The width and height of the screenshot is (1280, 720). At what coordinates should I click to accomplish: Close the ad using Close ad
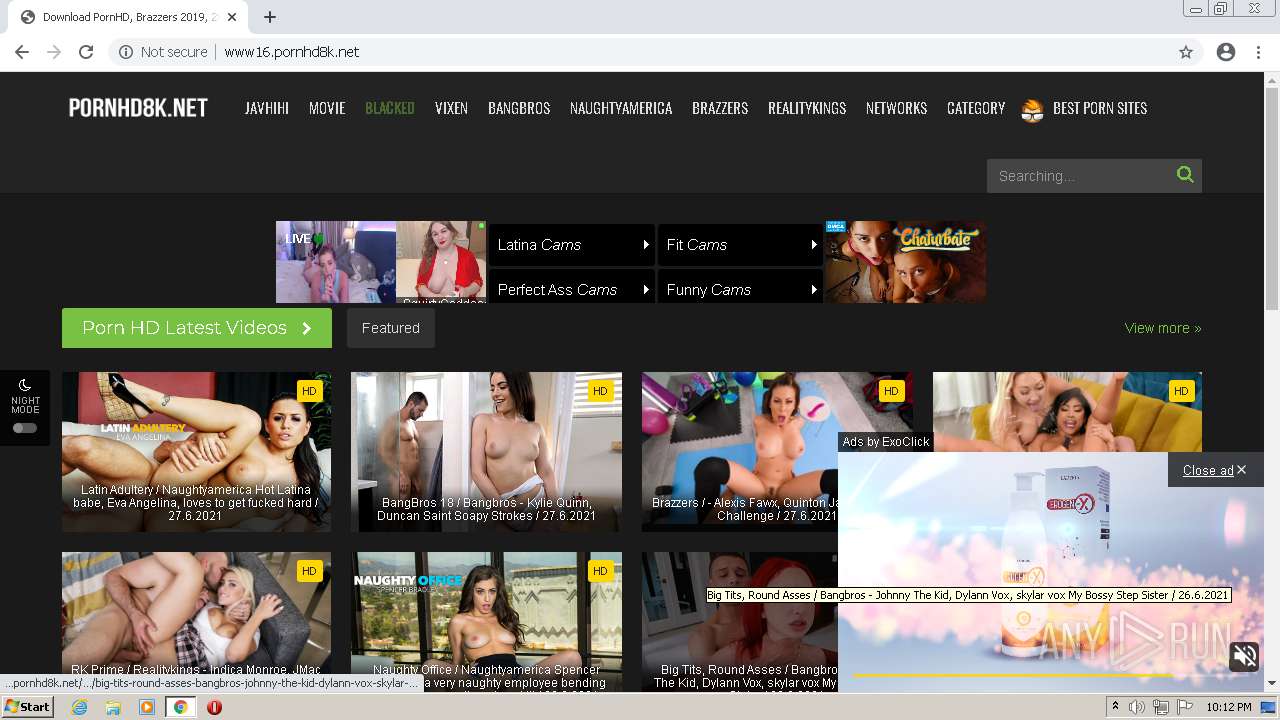[1214, 470]
